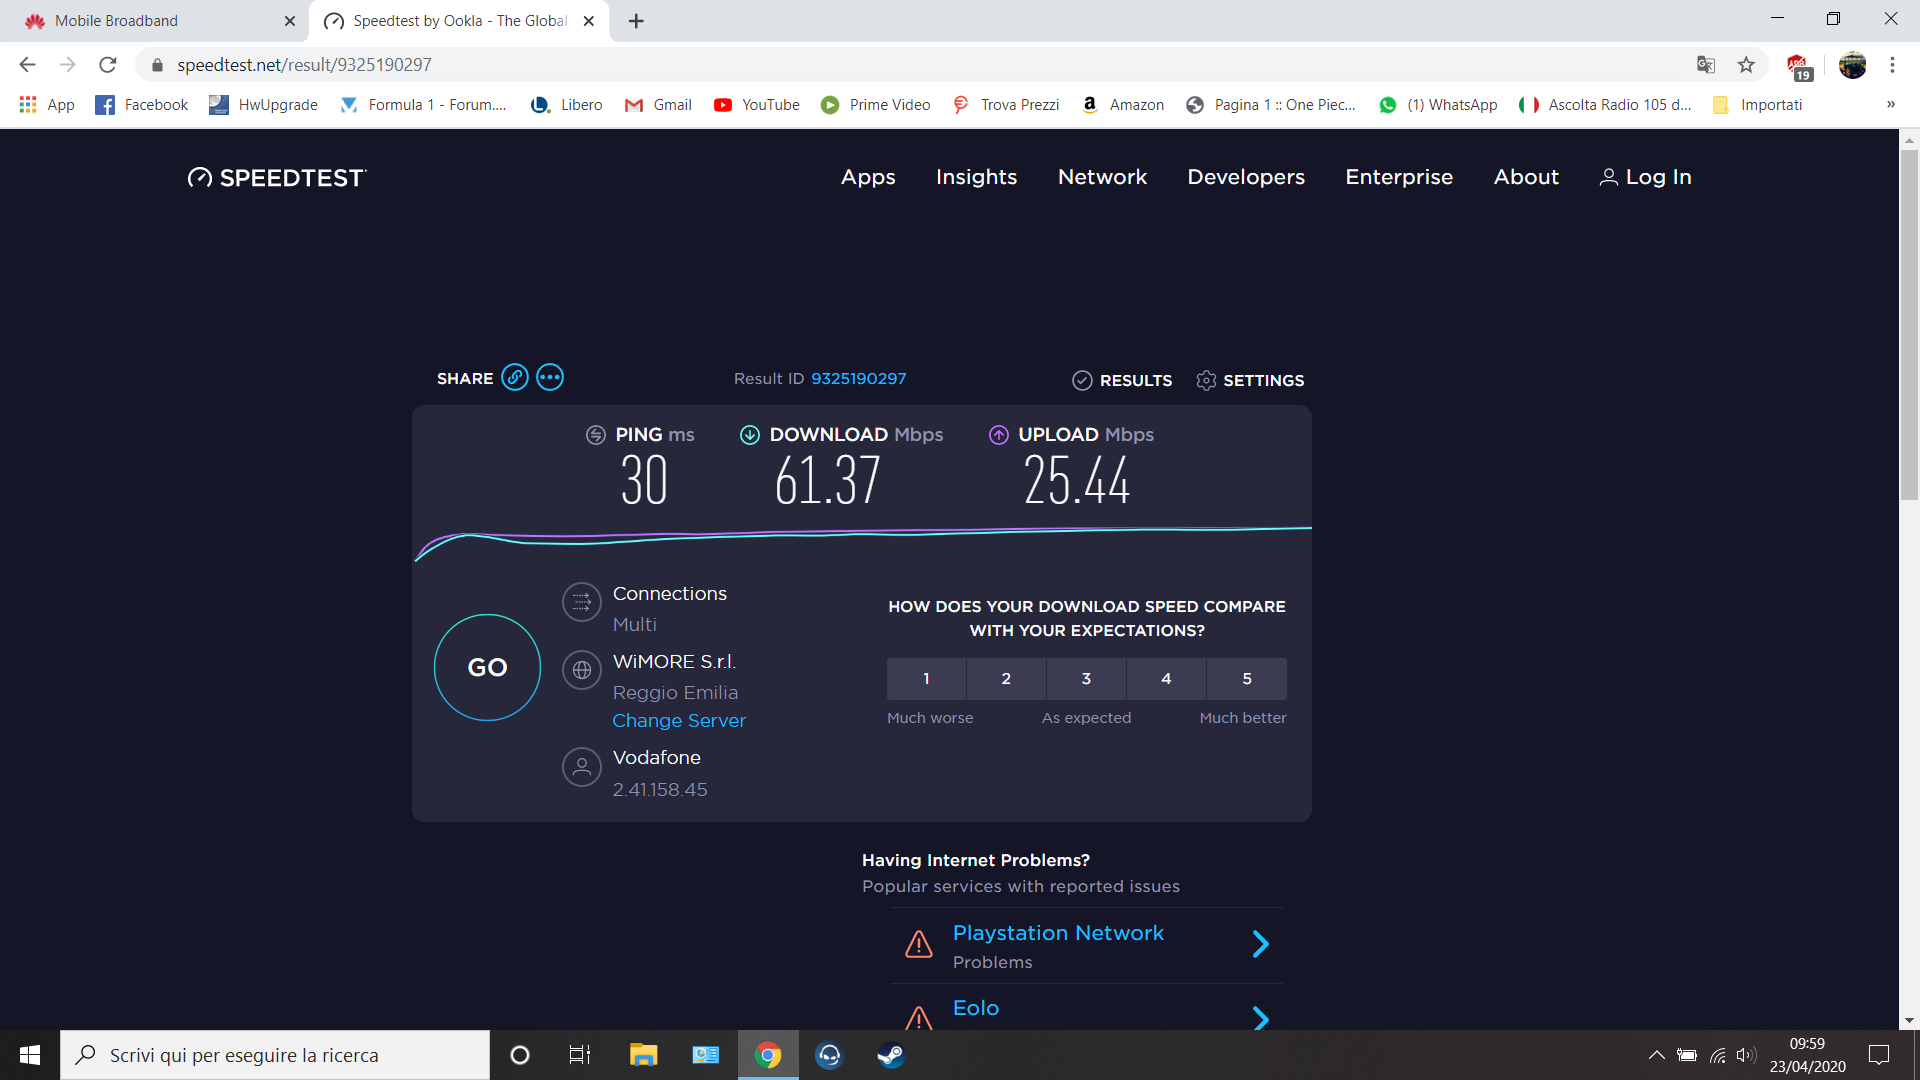This screenshot has height=1080, width=1920.
Task: Click page vertical scrollbar
Action: point(1909,325)
